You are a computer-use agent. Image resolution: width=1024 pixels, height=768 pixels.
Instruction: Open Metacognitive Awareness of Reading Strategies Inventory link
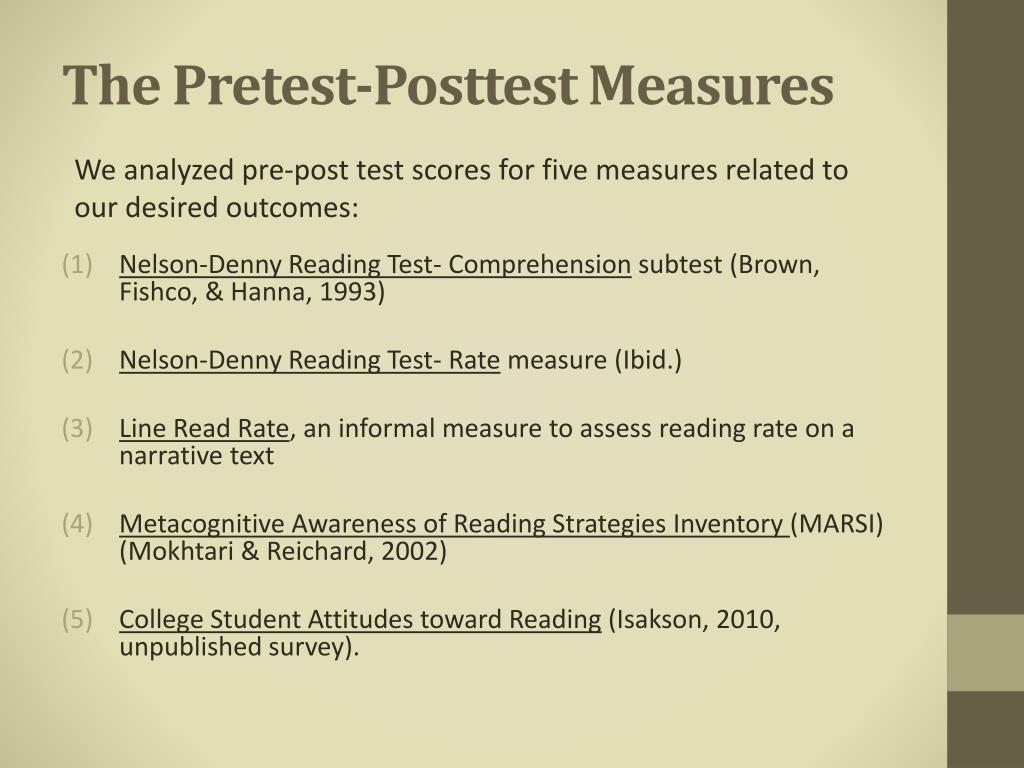pyautogui.click(x=454, y=524)
